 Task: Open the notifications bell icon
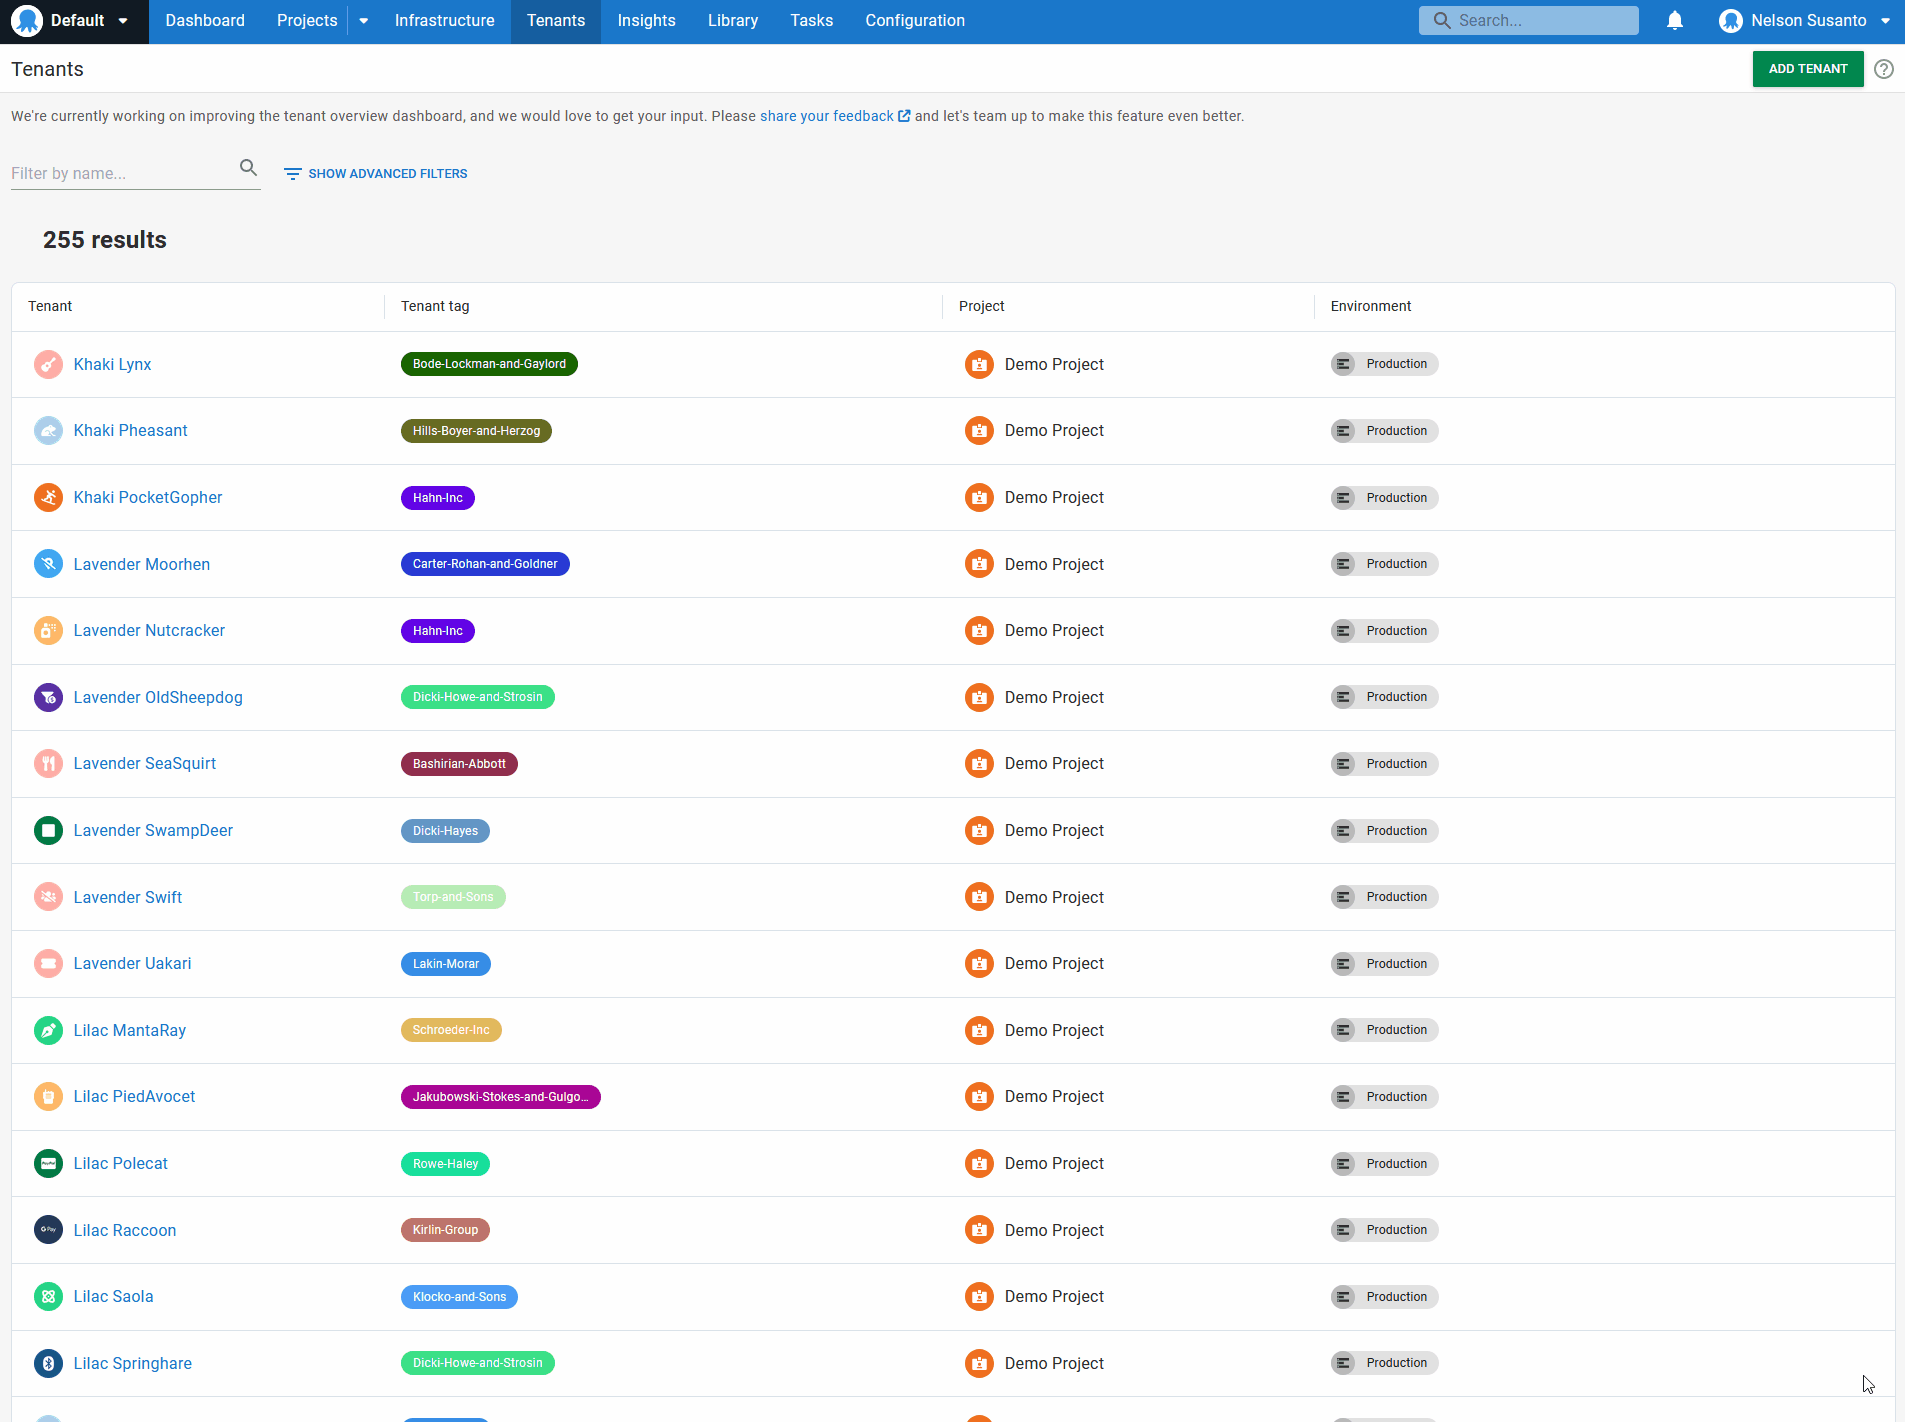click(x=1675, y=20)
